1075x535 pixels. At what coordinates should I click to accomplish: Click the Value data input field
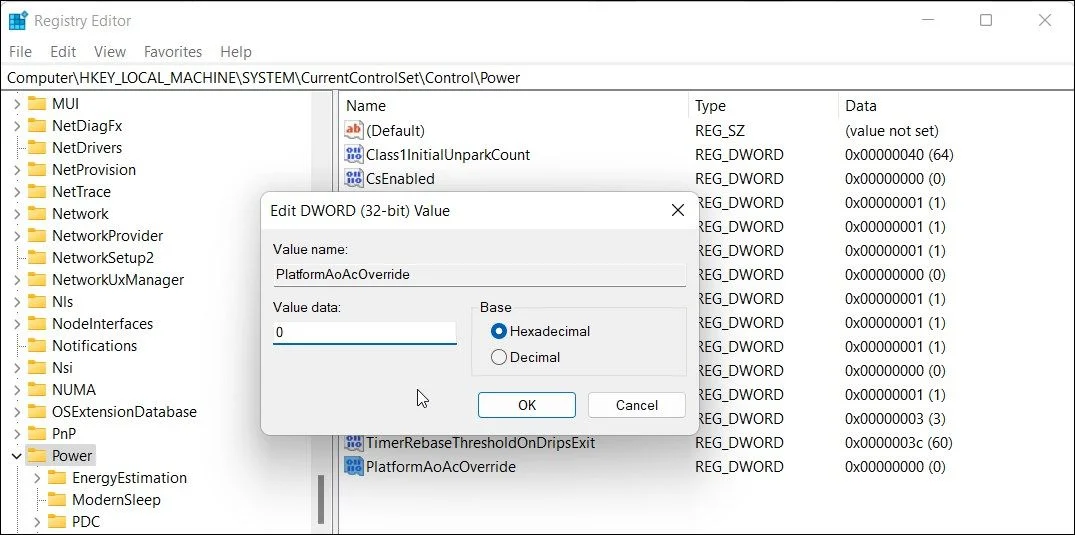(x=364, y=333)
